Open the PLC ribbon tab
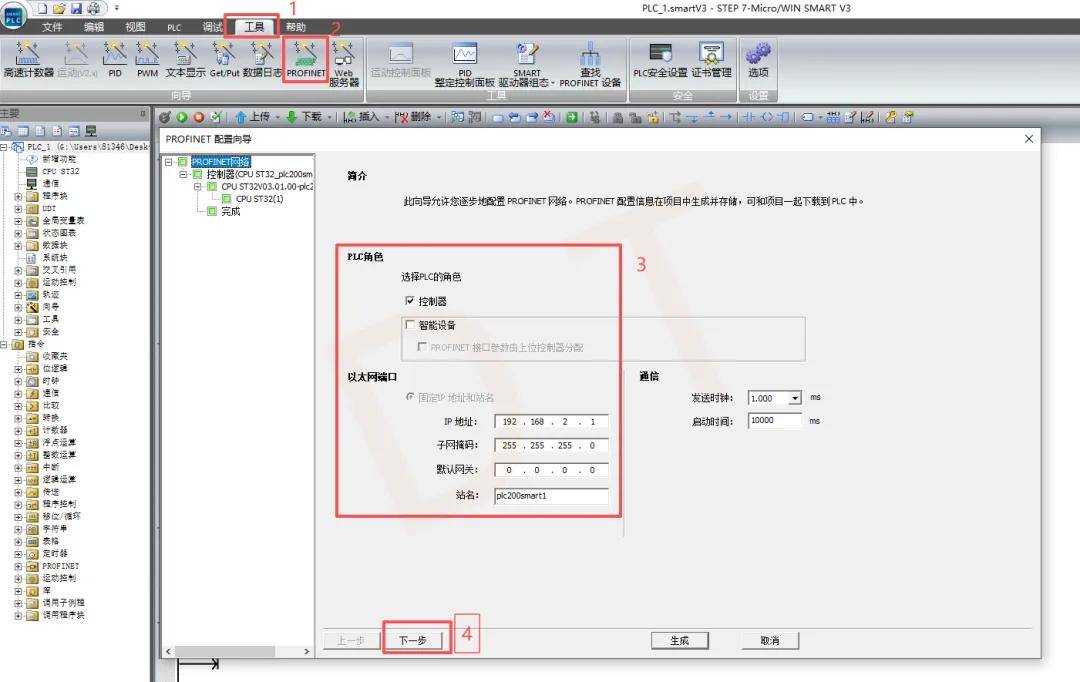1080x682 pixels. point(174,27)
